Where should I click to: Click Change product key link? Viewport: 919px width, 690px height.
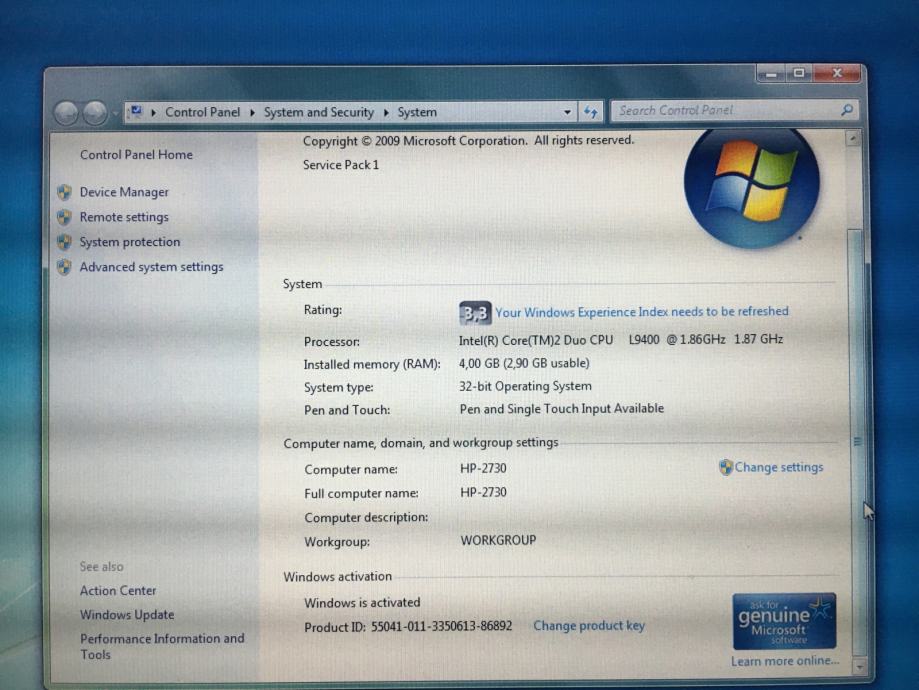[588, 626]
